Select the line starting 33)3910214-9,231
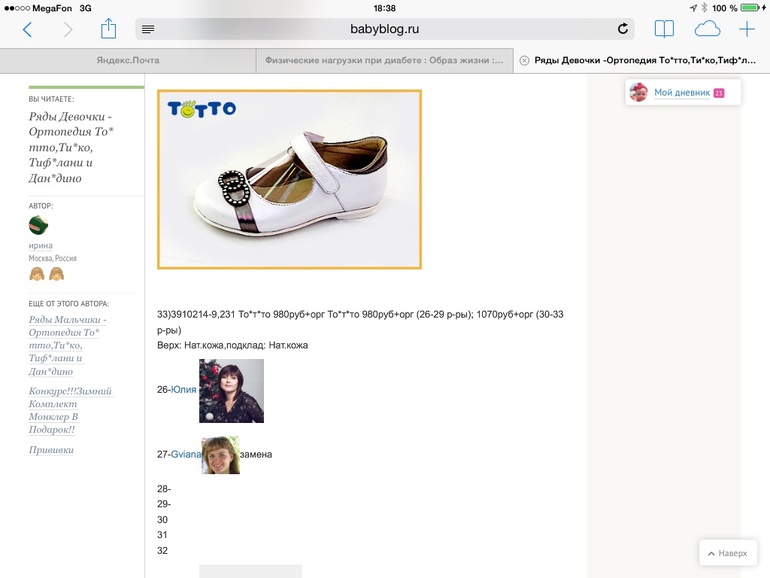Screen dimensions: 770x578 click(x=360, y=322)
